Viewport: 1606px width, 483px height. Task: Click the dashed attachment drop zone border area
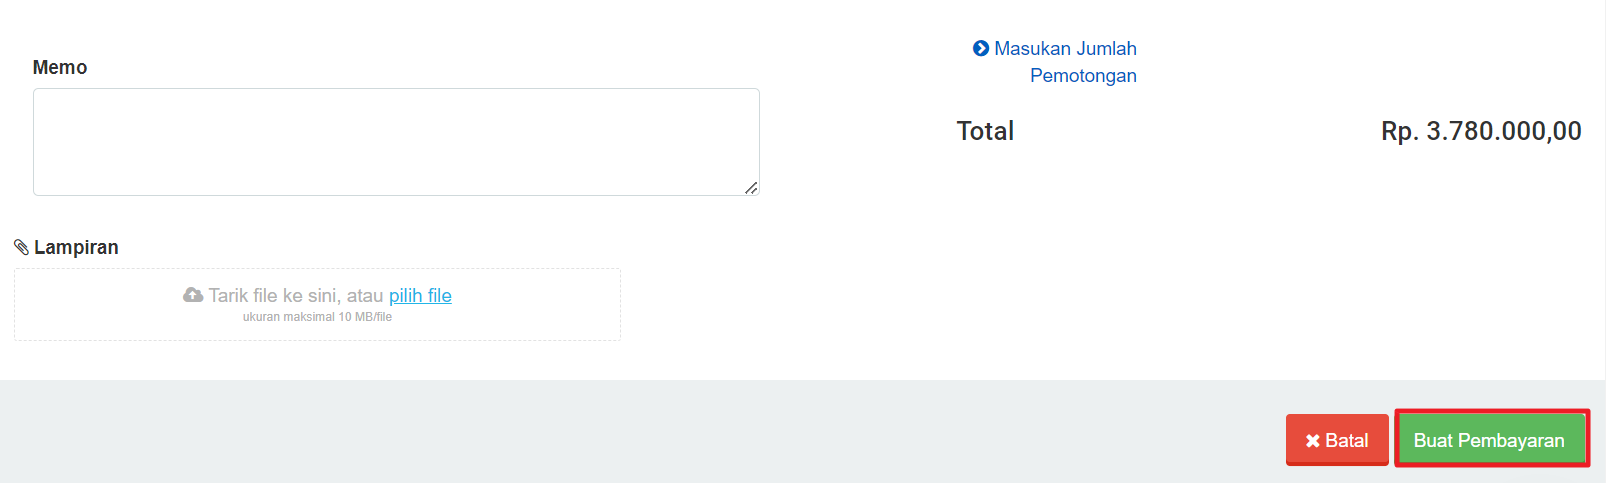(317, 304)
